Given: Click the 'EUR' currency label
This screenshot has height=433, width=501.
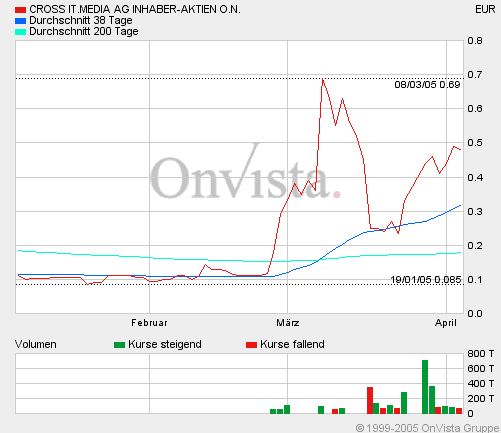Looking at the screenshot, I should click(x=485, y=9).
